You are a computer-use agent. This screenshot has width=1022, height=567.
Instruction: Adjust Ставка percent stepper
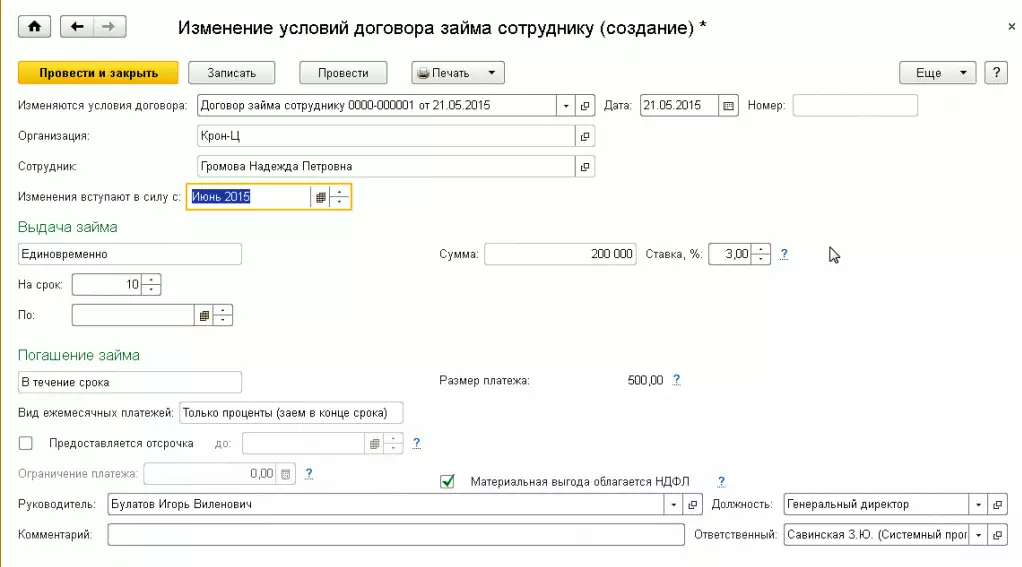pyautogui.click(x=761, y=254)
